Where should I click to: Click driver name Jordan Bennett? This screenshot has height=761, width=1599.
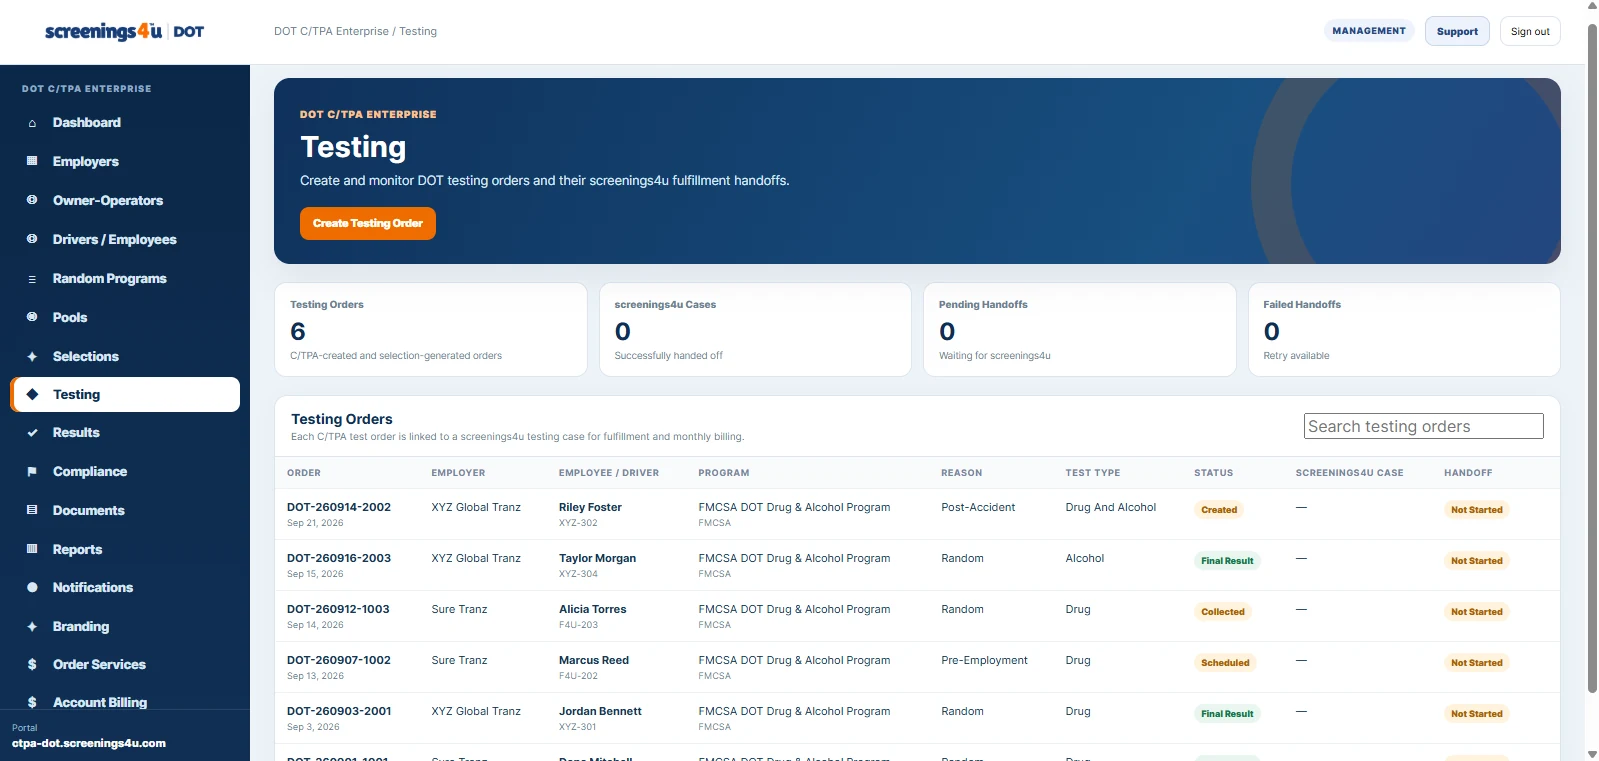(x=600, y=711)
